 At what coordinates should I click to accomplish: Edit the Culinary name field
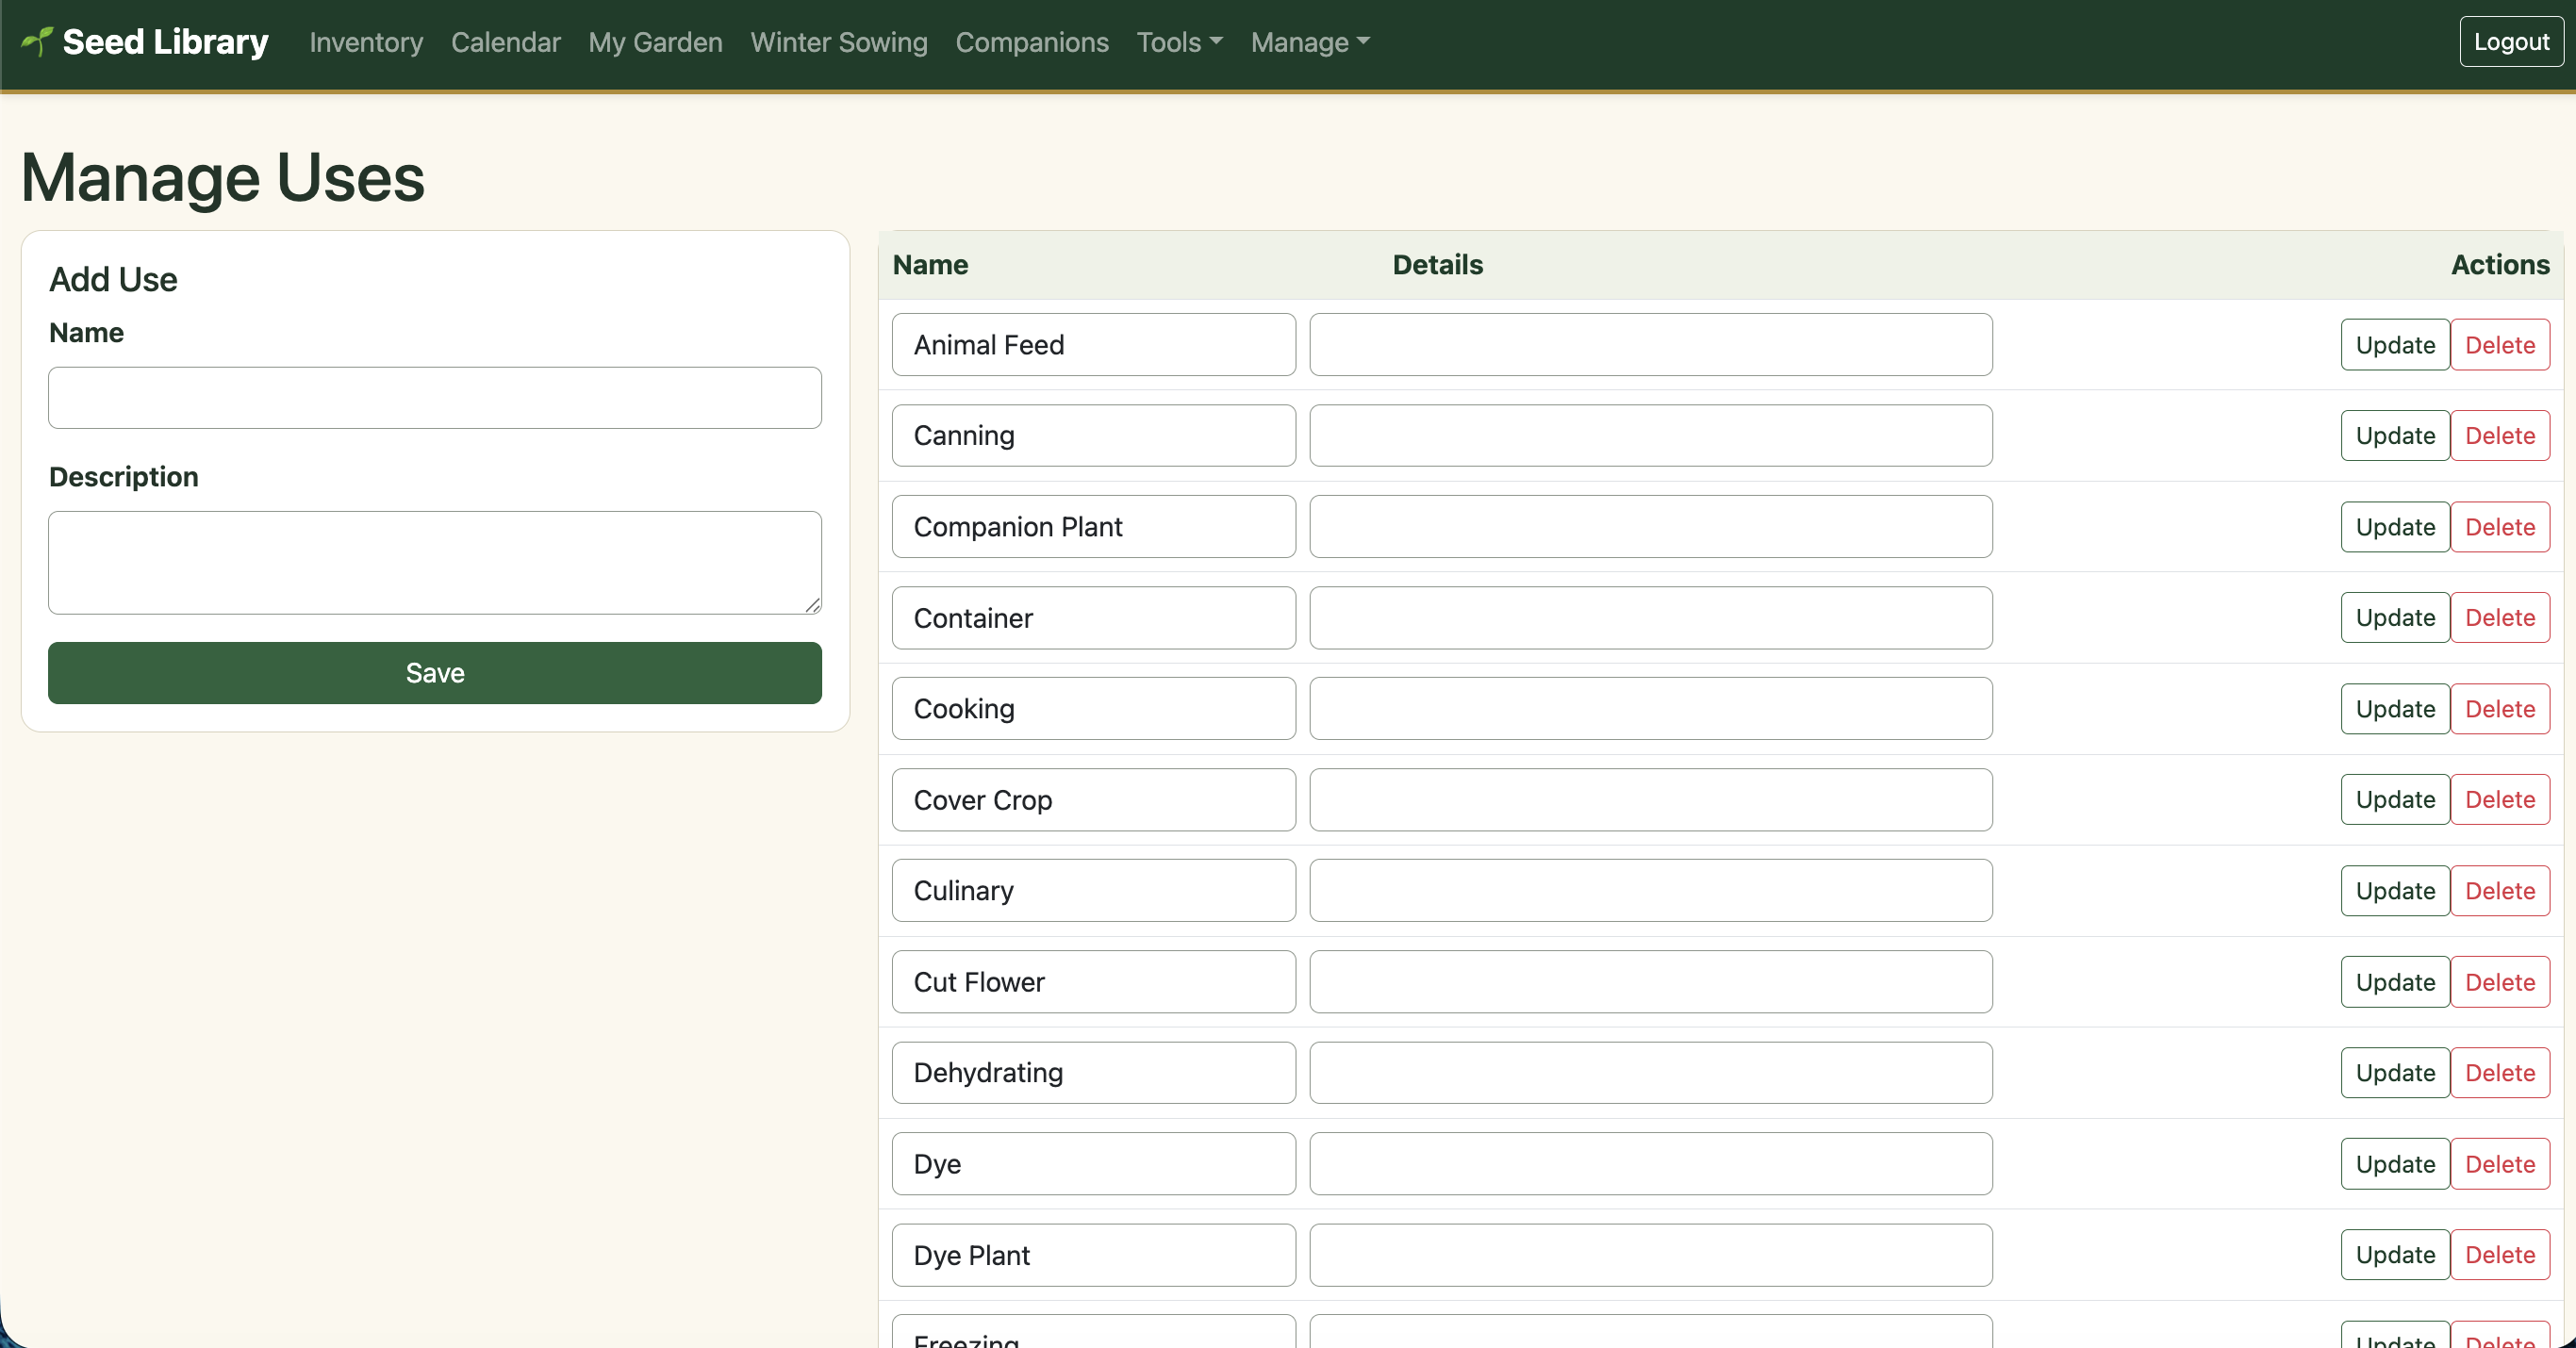point(1094,891)
